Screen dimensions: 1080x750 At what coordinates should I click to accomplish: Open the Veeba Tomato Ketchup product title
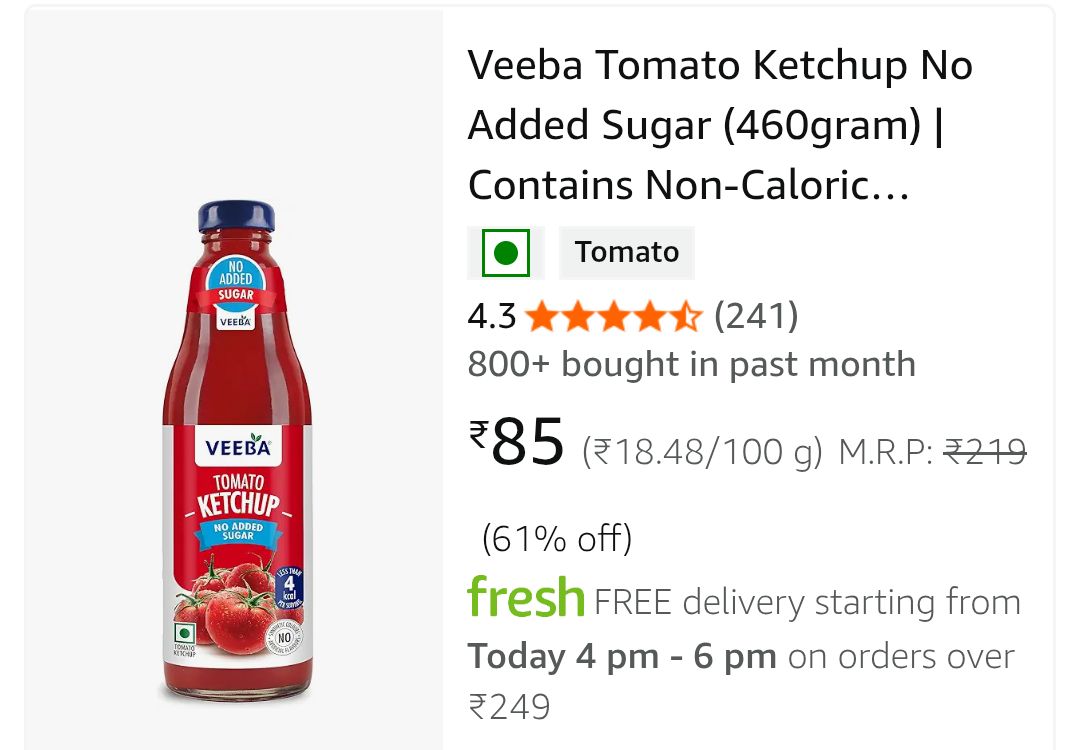[720, 126]
